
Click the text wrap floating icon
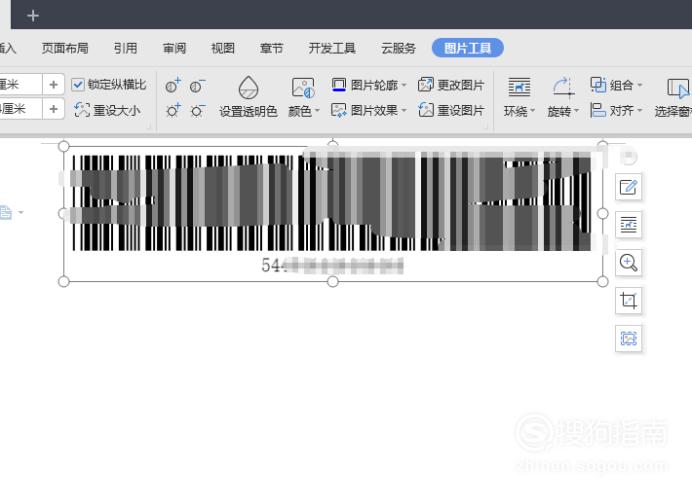628,225
